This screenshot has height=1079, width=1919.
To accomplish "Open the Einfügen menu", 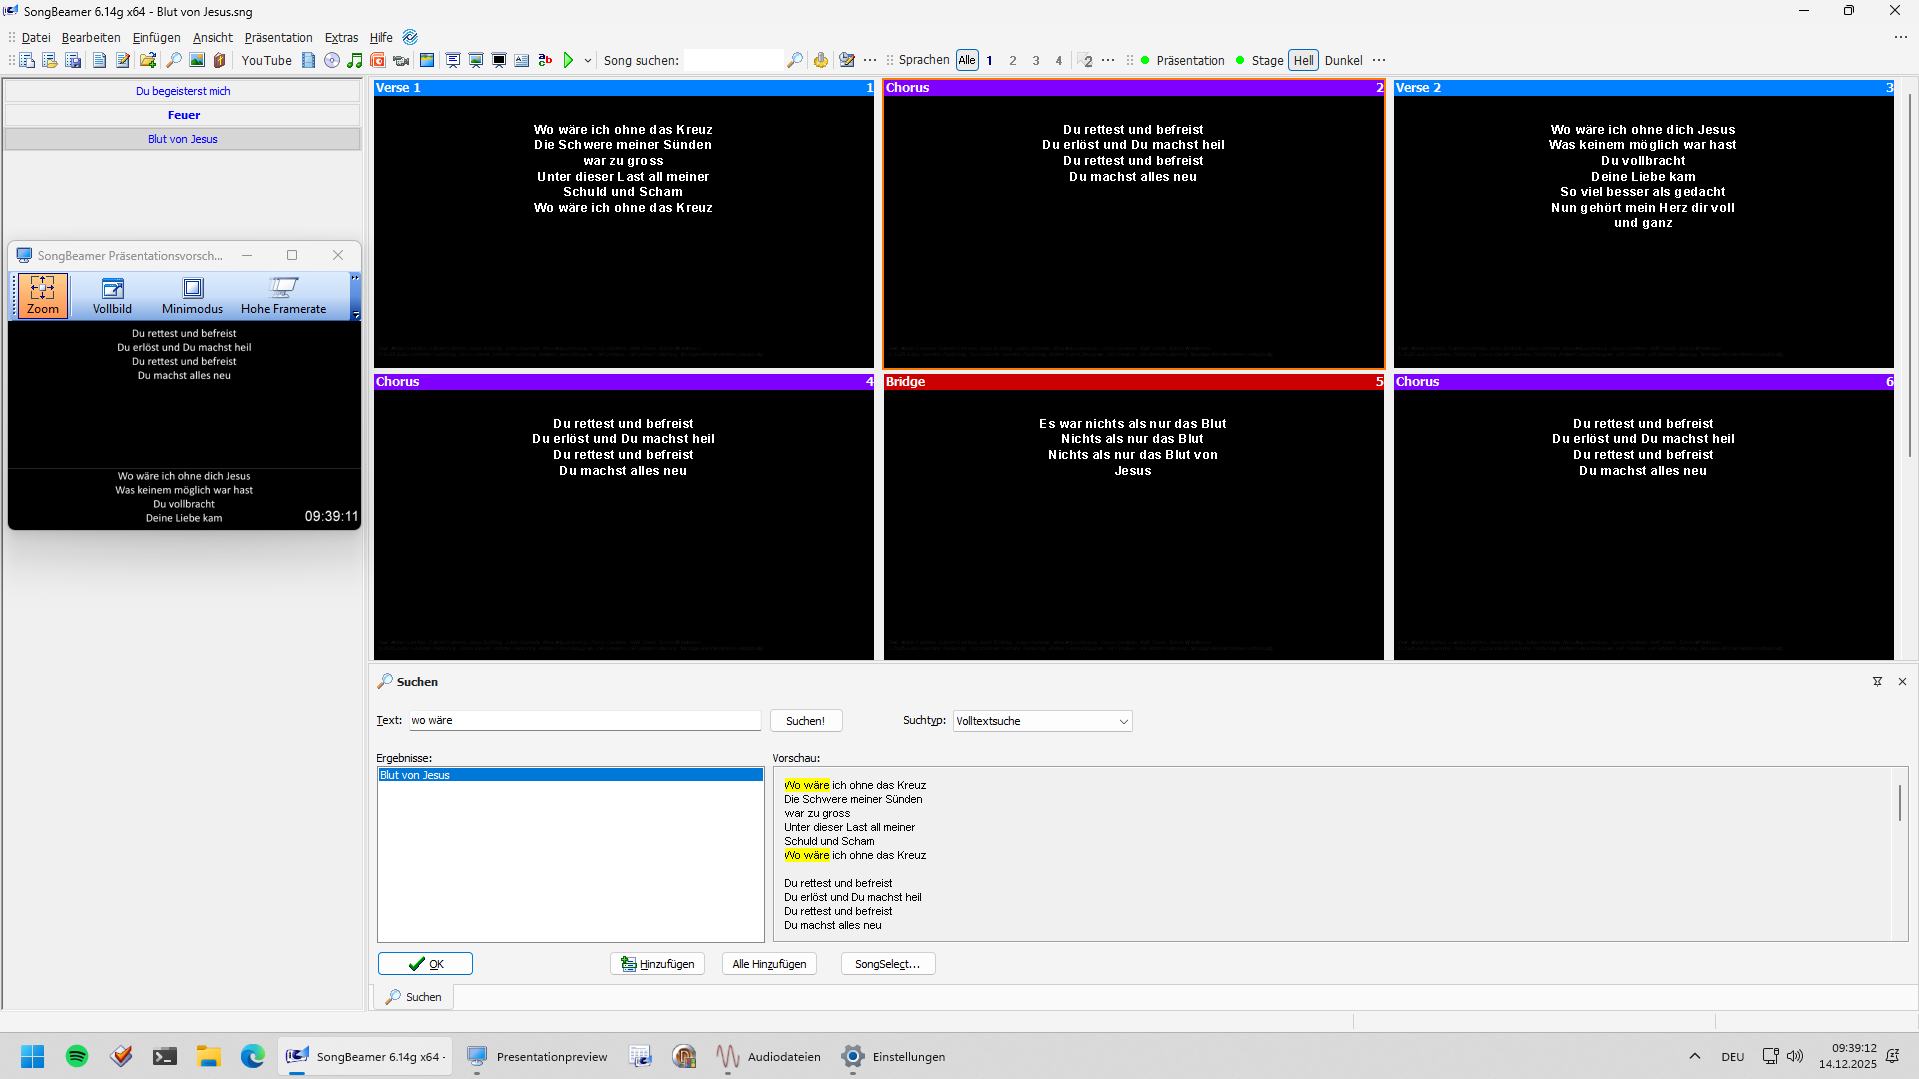I will [x=156, y=38].
